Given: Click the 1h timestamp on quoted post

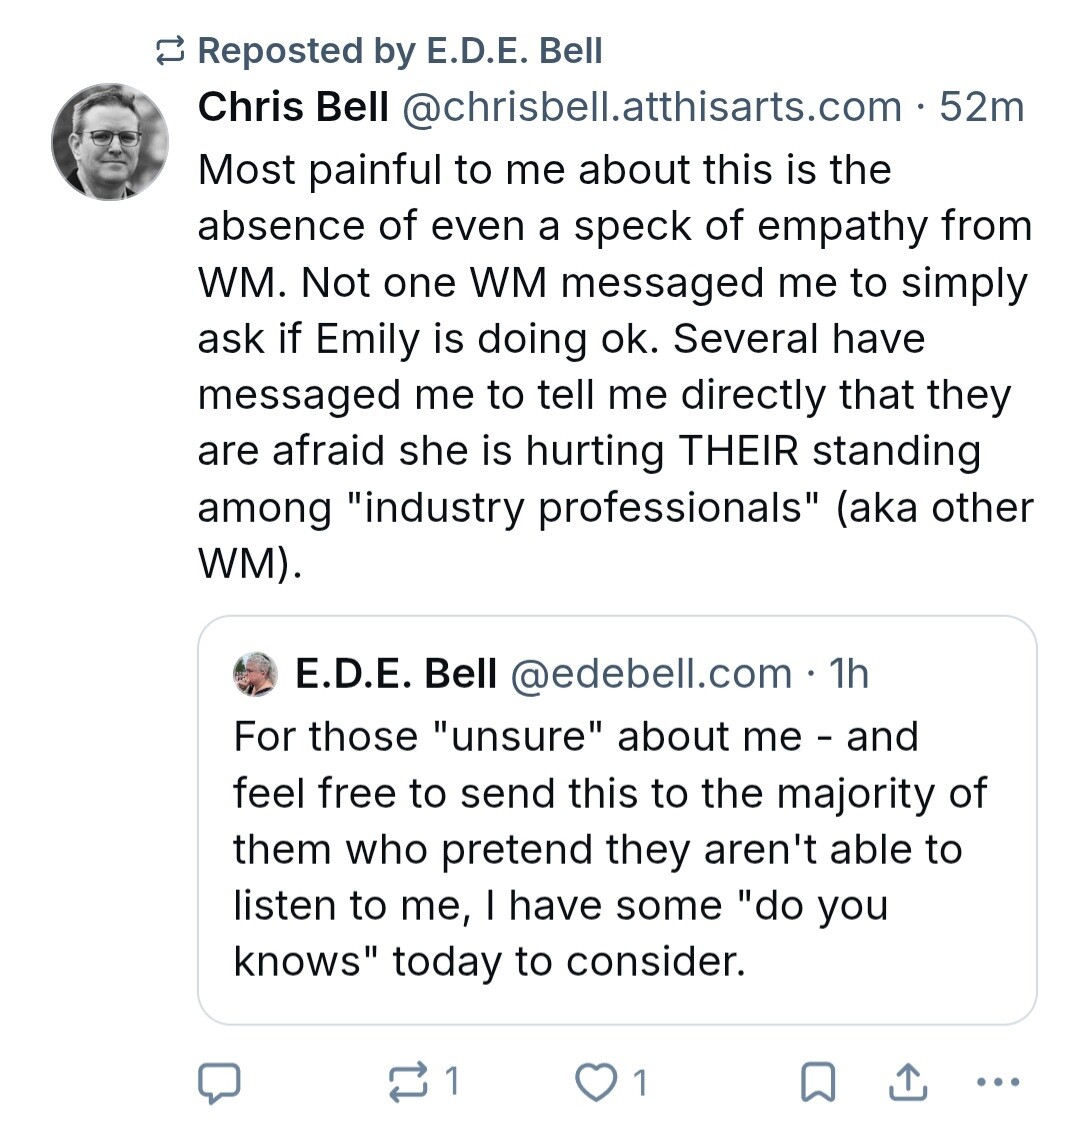Looking at the screenshot, I should click(849, 674).
